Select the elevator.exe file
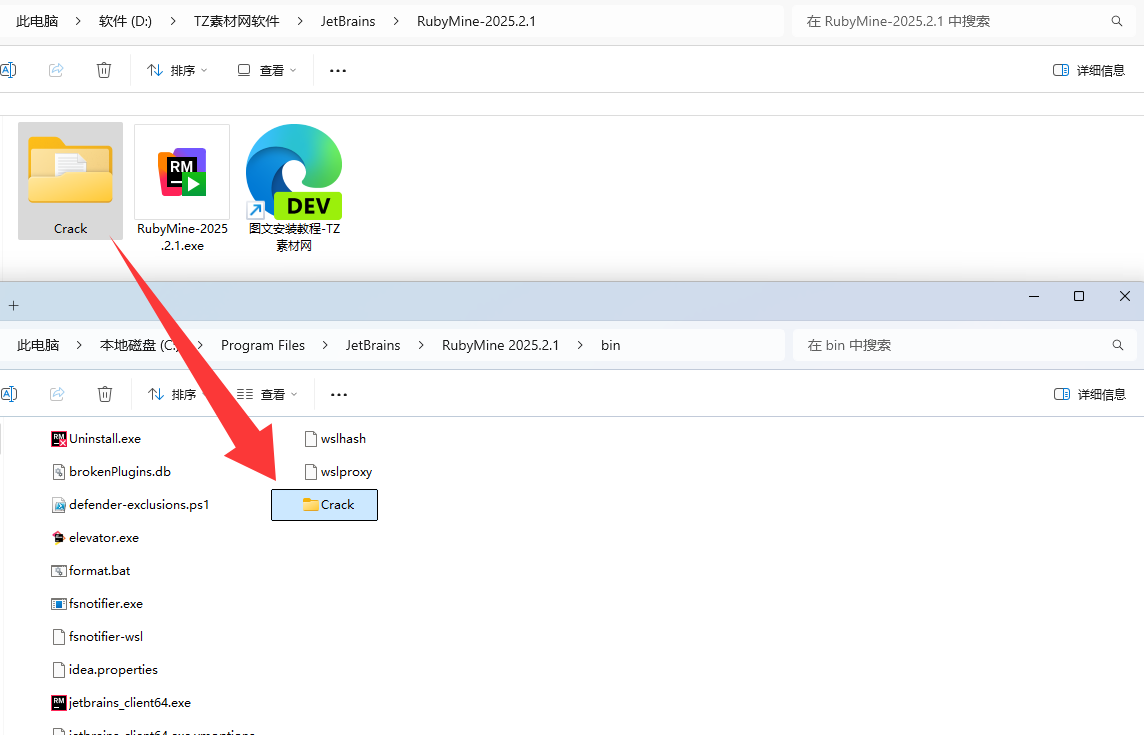 [x=96, y=538]
